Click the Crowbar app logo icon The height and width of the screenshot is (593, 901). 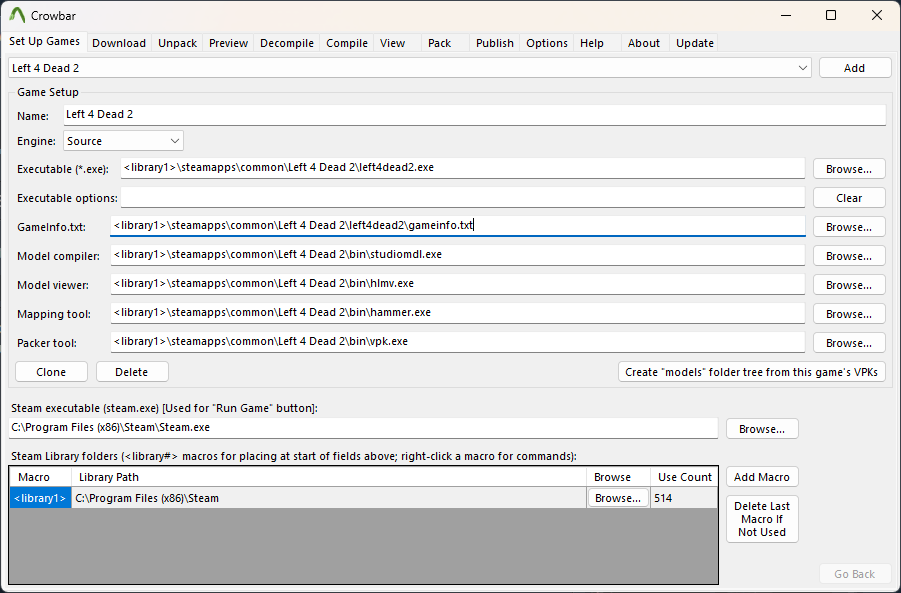(x=17, y=16)
